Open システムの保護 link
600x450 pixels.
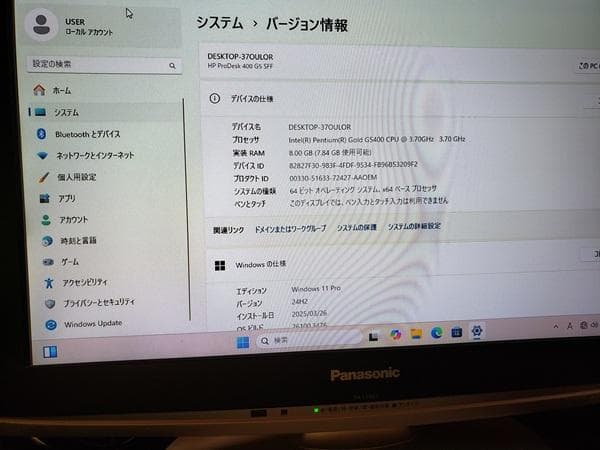click(x=356, y=227)
